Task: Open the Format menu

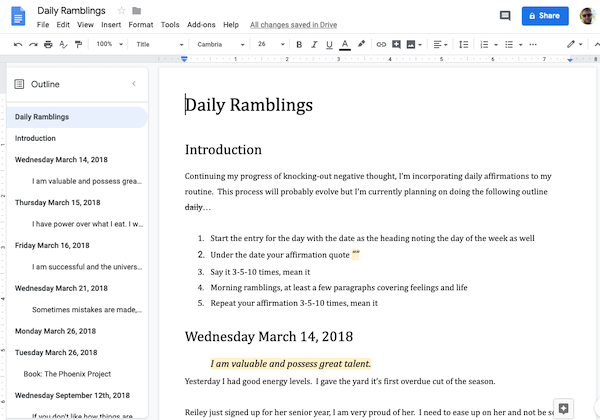Action: coord(141,24)
